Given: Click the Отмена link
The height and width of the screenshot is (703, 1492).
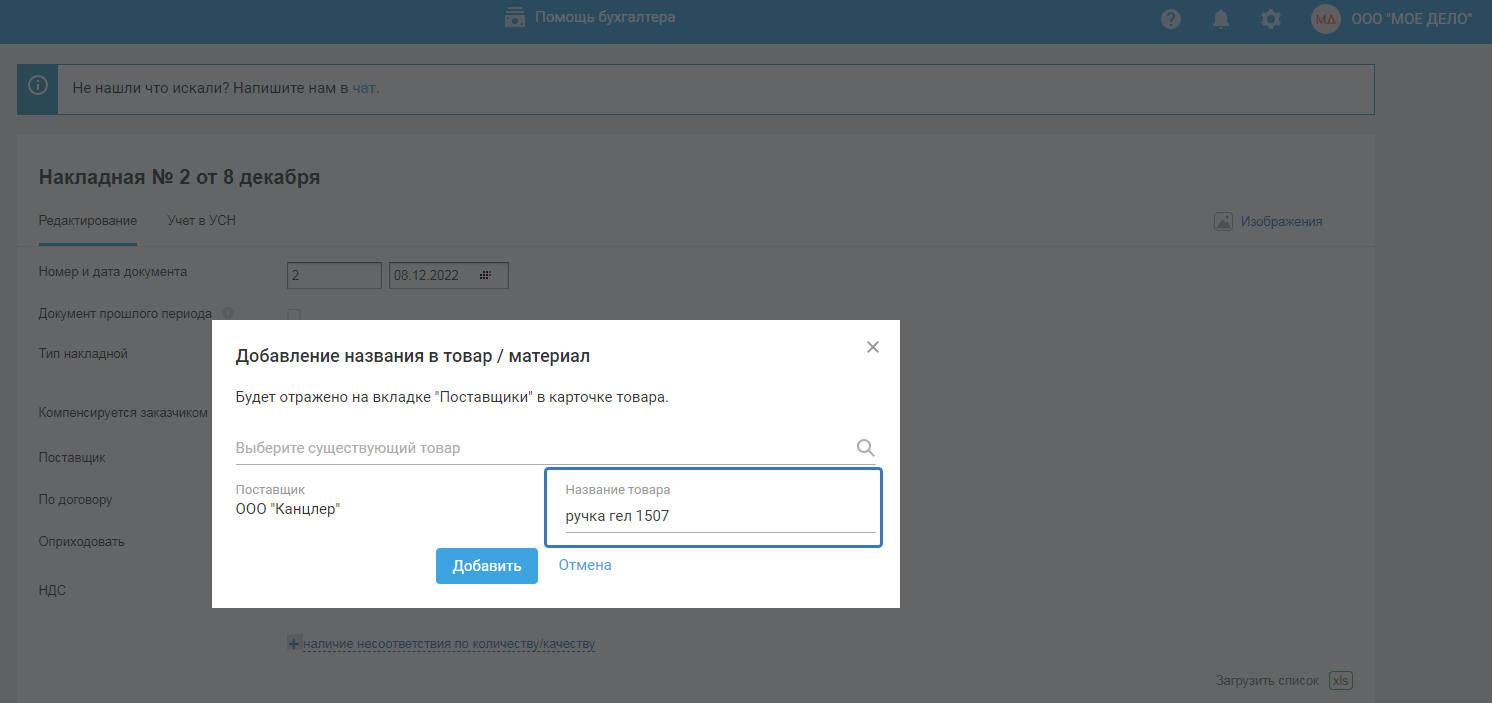Looking at the screenshot, I should (585, 565).
